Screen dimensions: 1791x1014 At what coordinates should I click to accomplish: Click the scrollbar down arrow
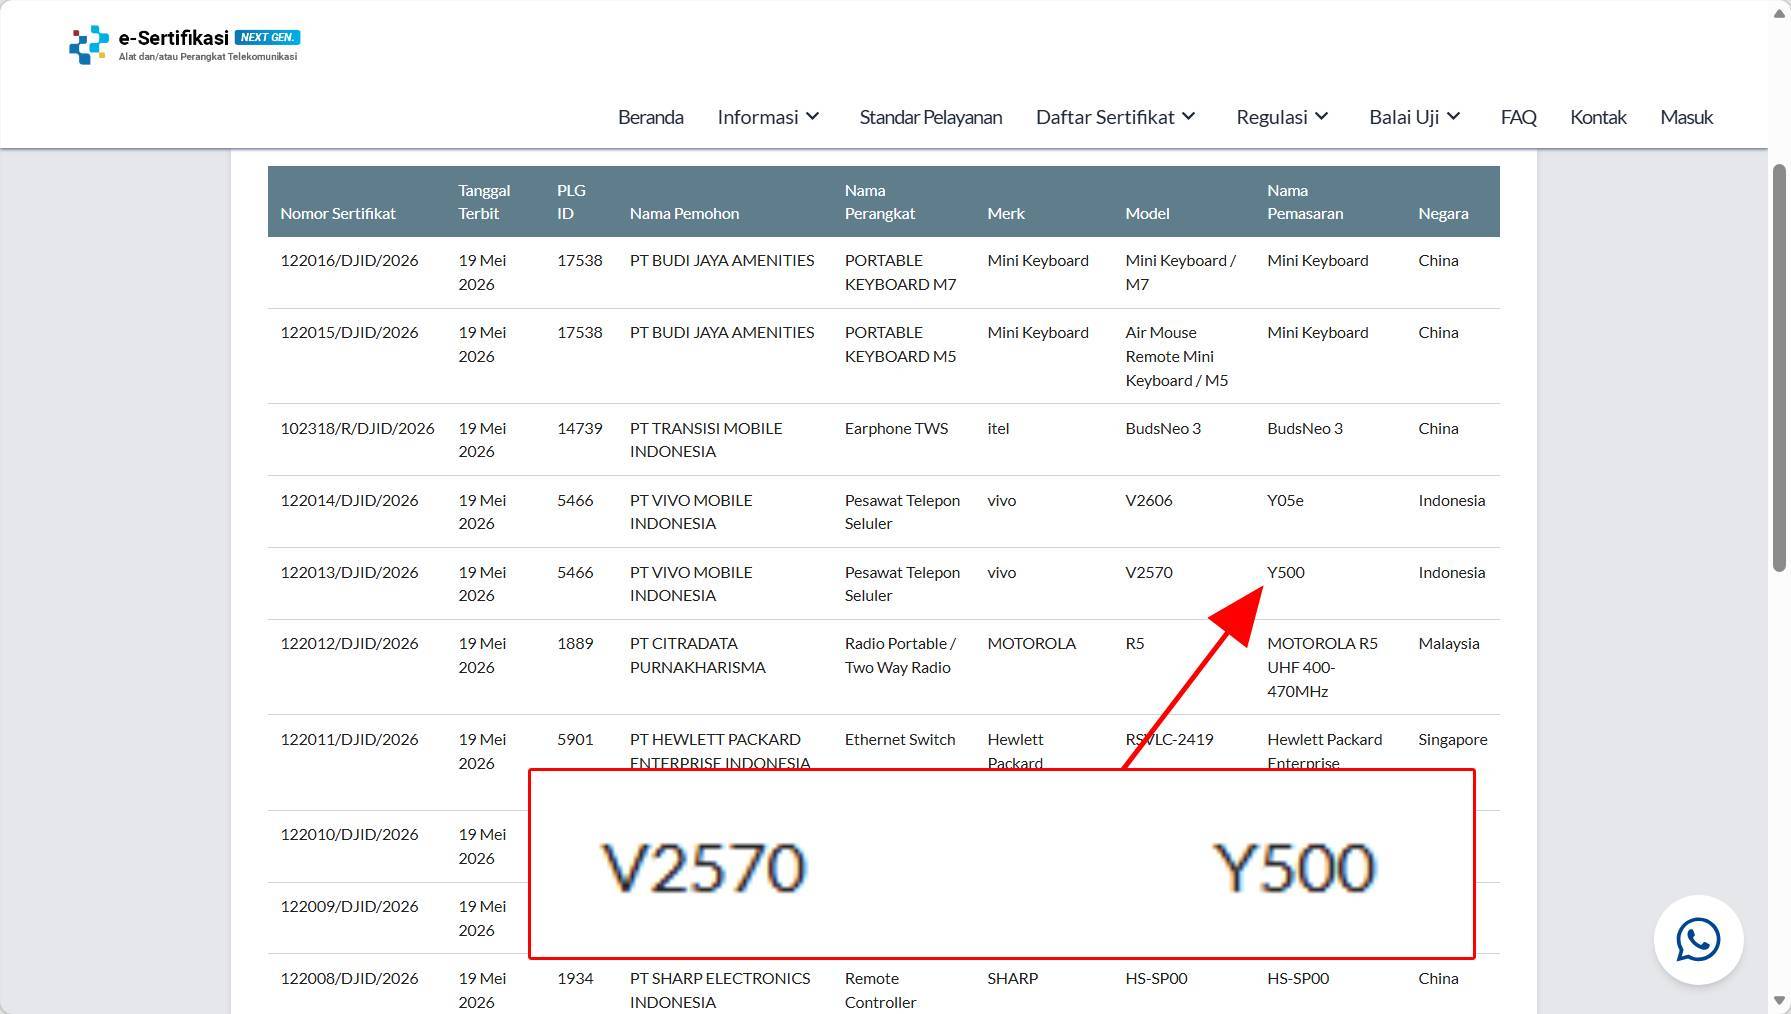click(1779, 1000)
